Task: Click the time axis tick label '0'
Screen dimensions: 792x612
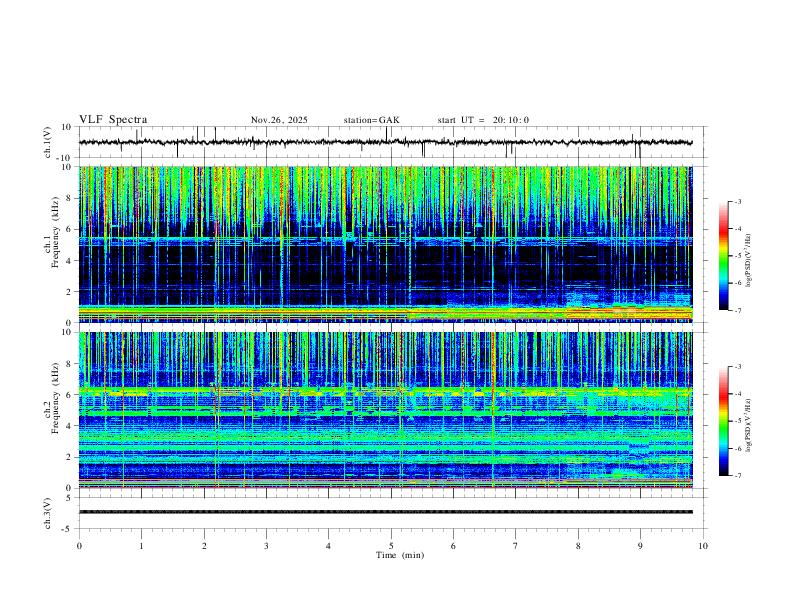Action: 79,546
